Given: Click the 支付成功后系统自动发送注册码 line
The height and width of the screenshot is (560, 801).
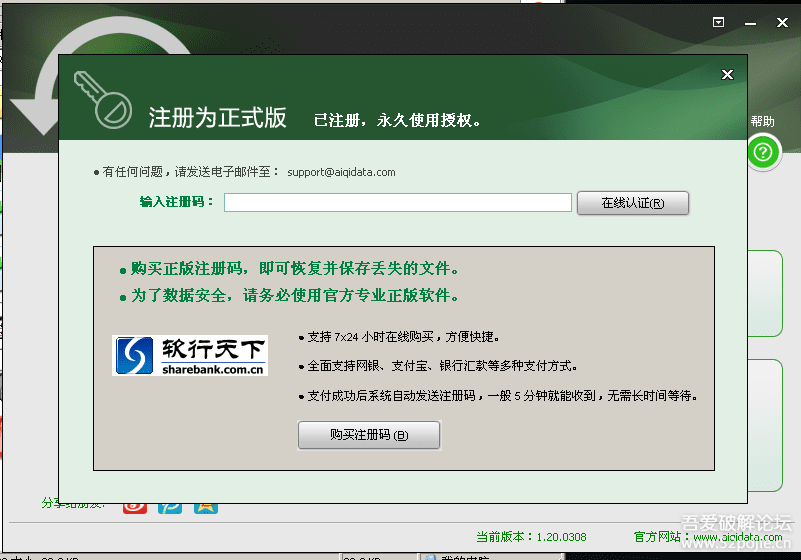Looking at the screenshot, I should 498,395.
